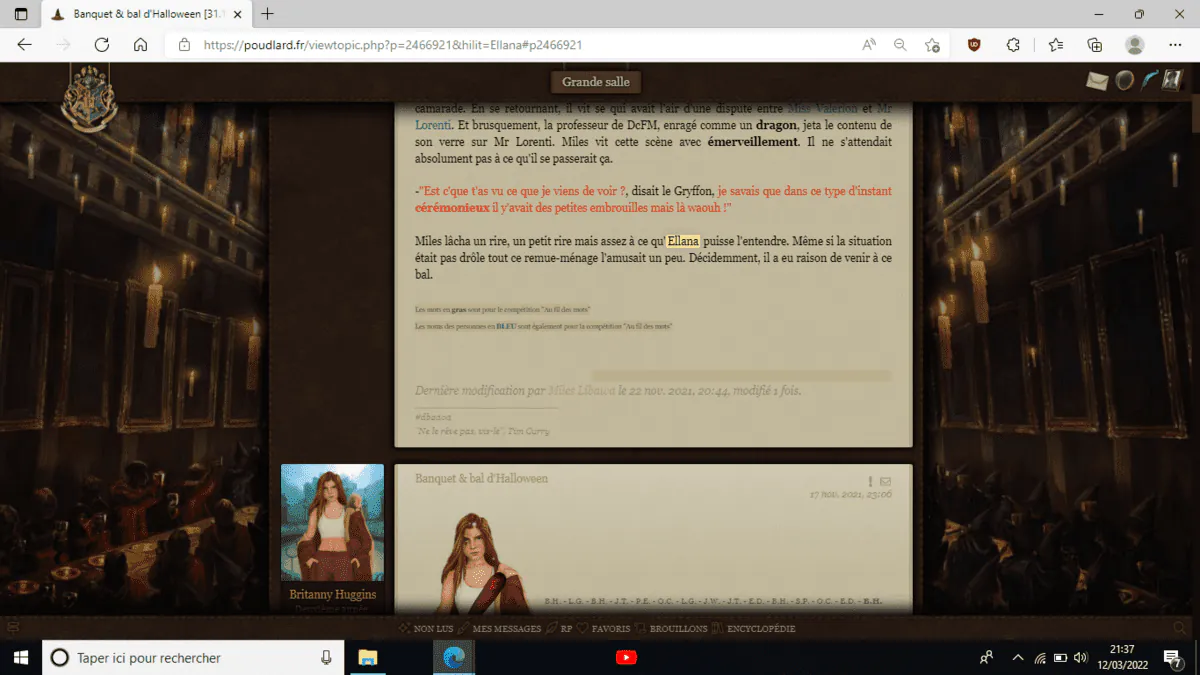Open NON LUS unread posts
This screenshot has height=675, width=1200.
click(x=427, y=628)
